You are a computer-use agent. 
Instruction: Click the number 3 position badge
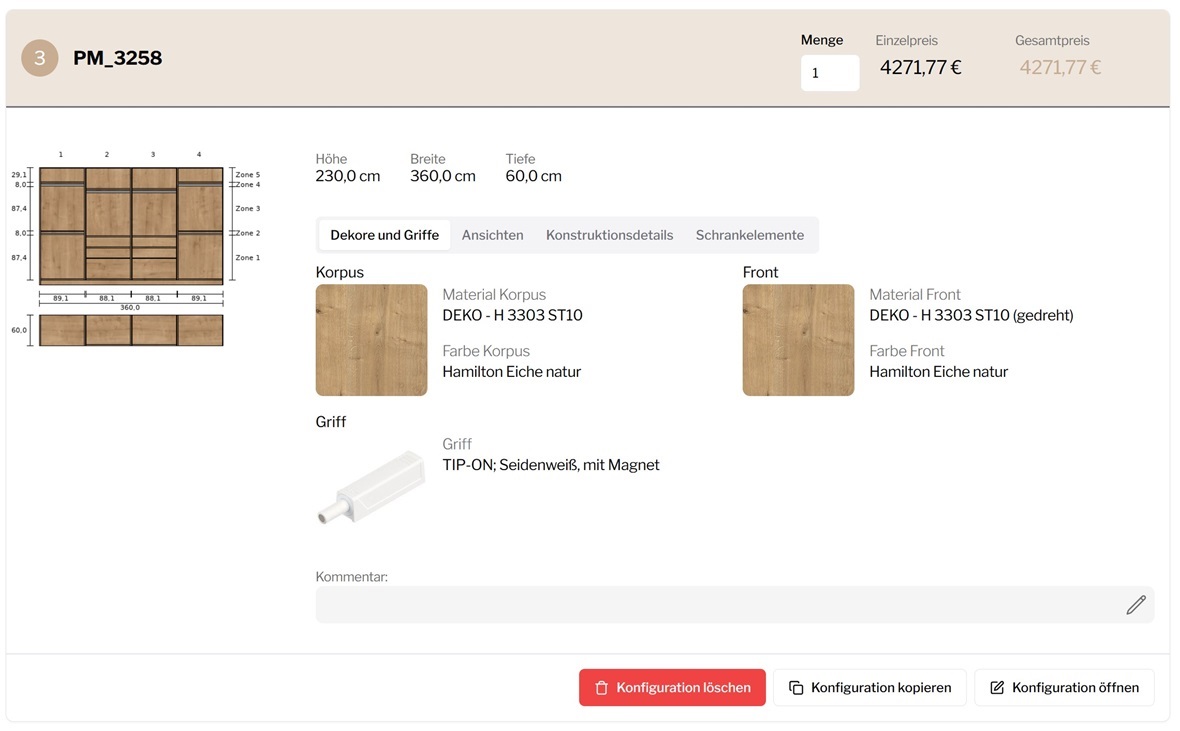(40, 58)
